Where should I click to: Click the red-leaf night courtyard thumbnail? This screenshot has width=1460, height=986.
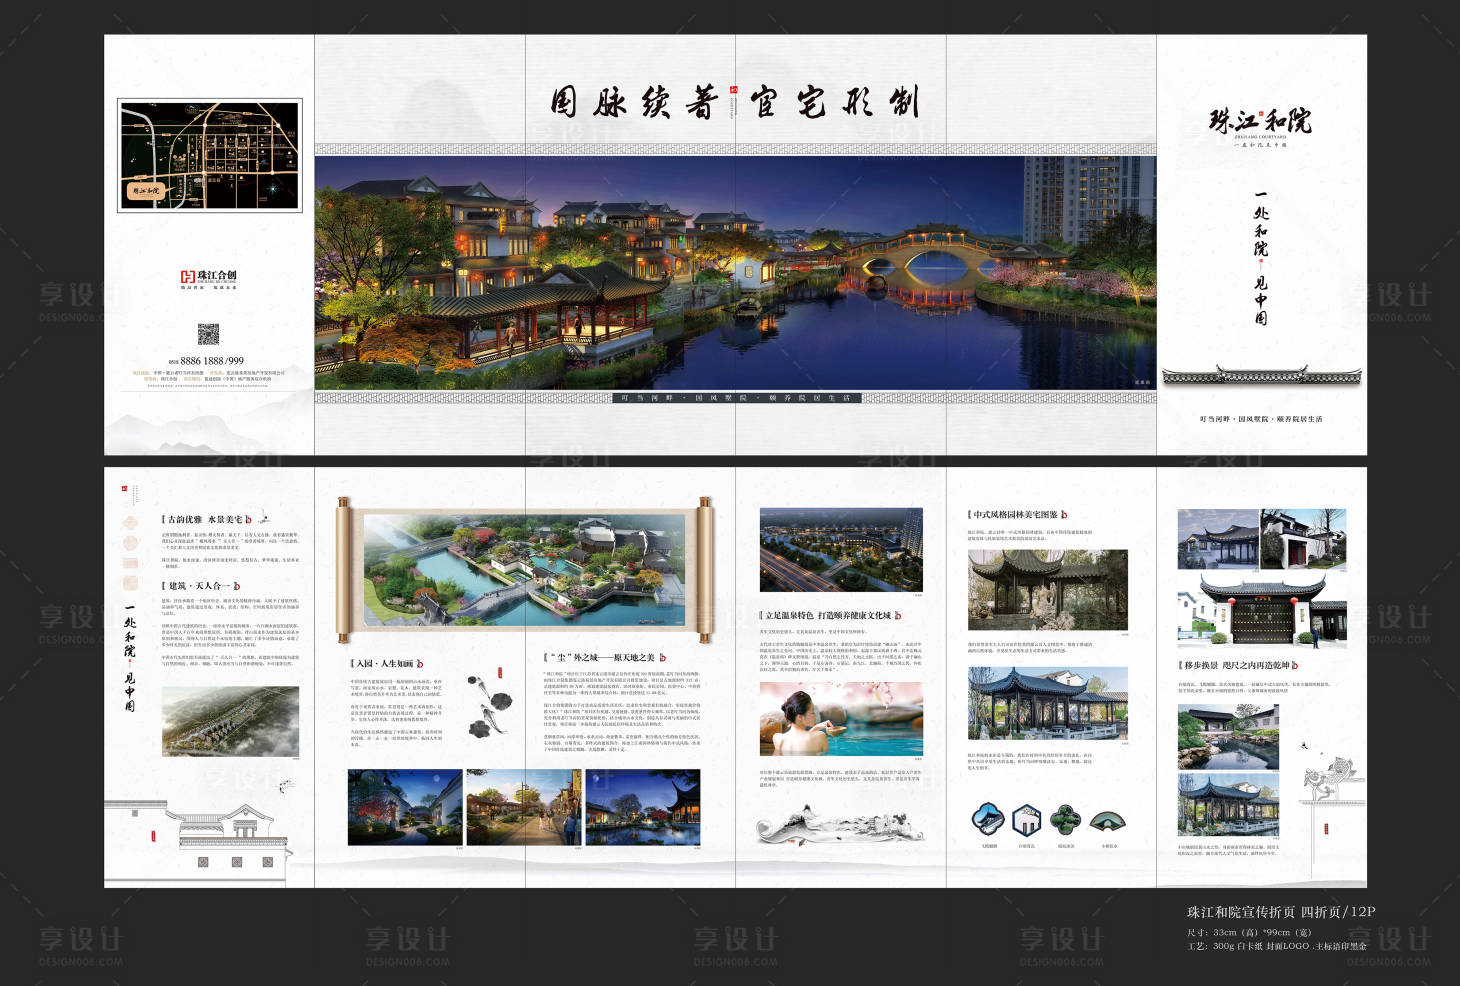coord(405,807)
